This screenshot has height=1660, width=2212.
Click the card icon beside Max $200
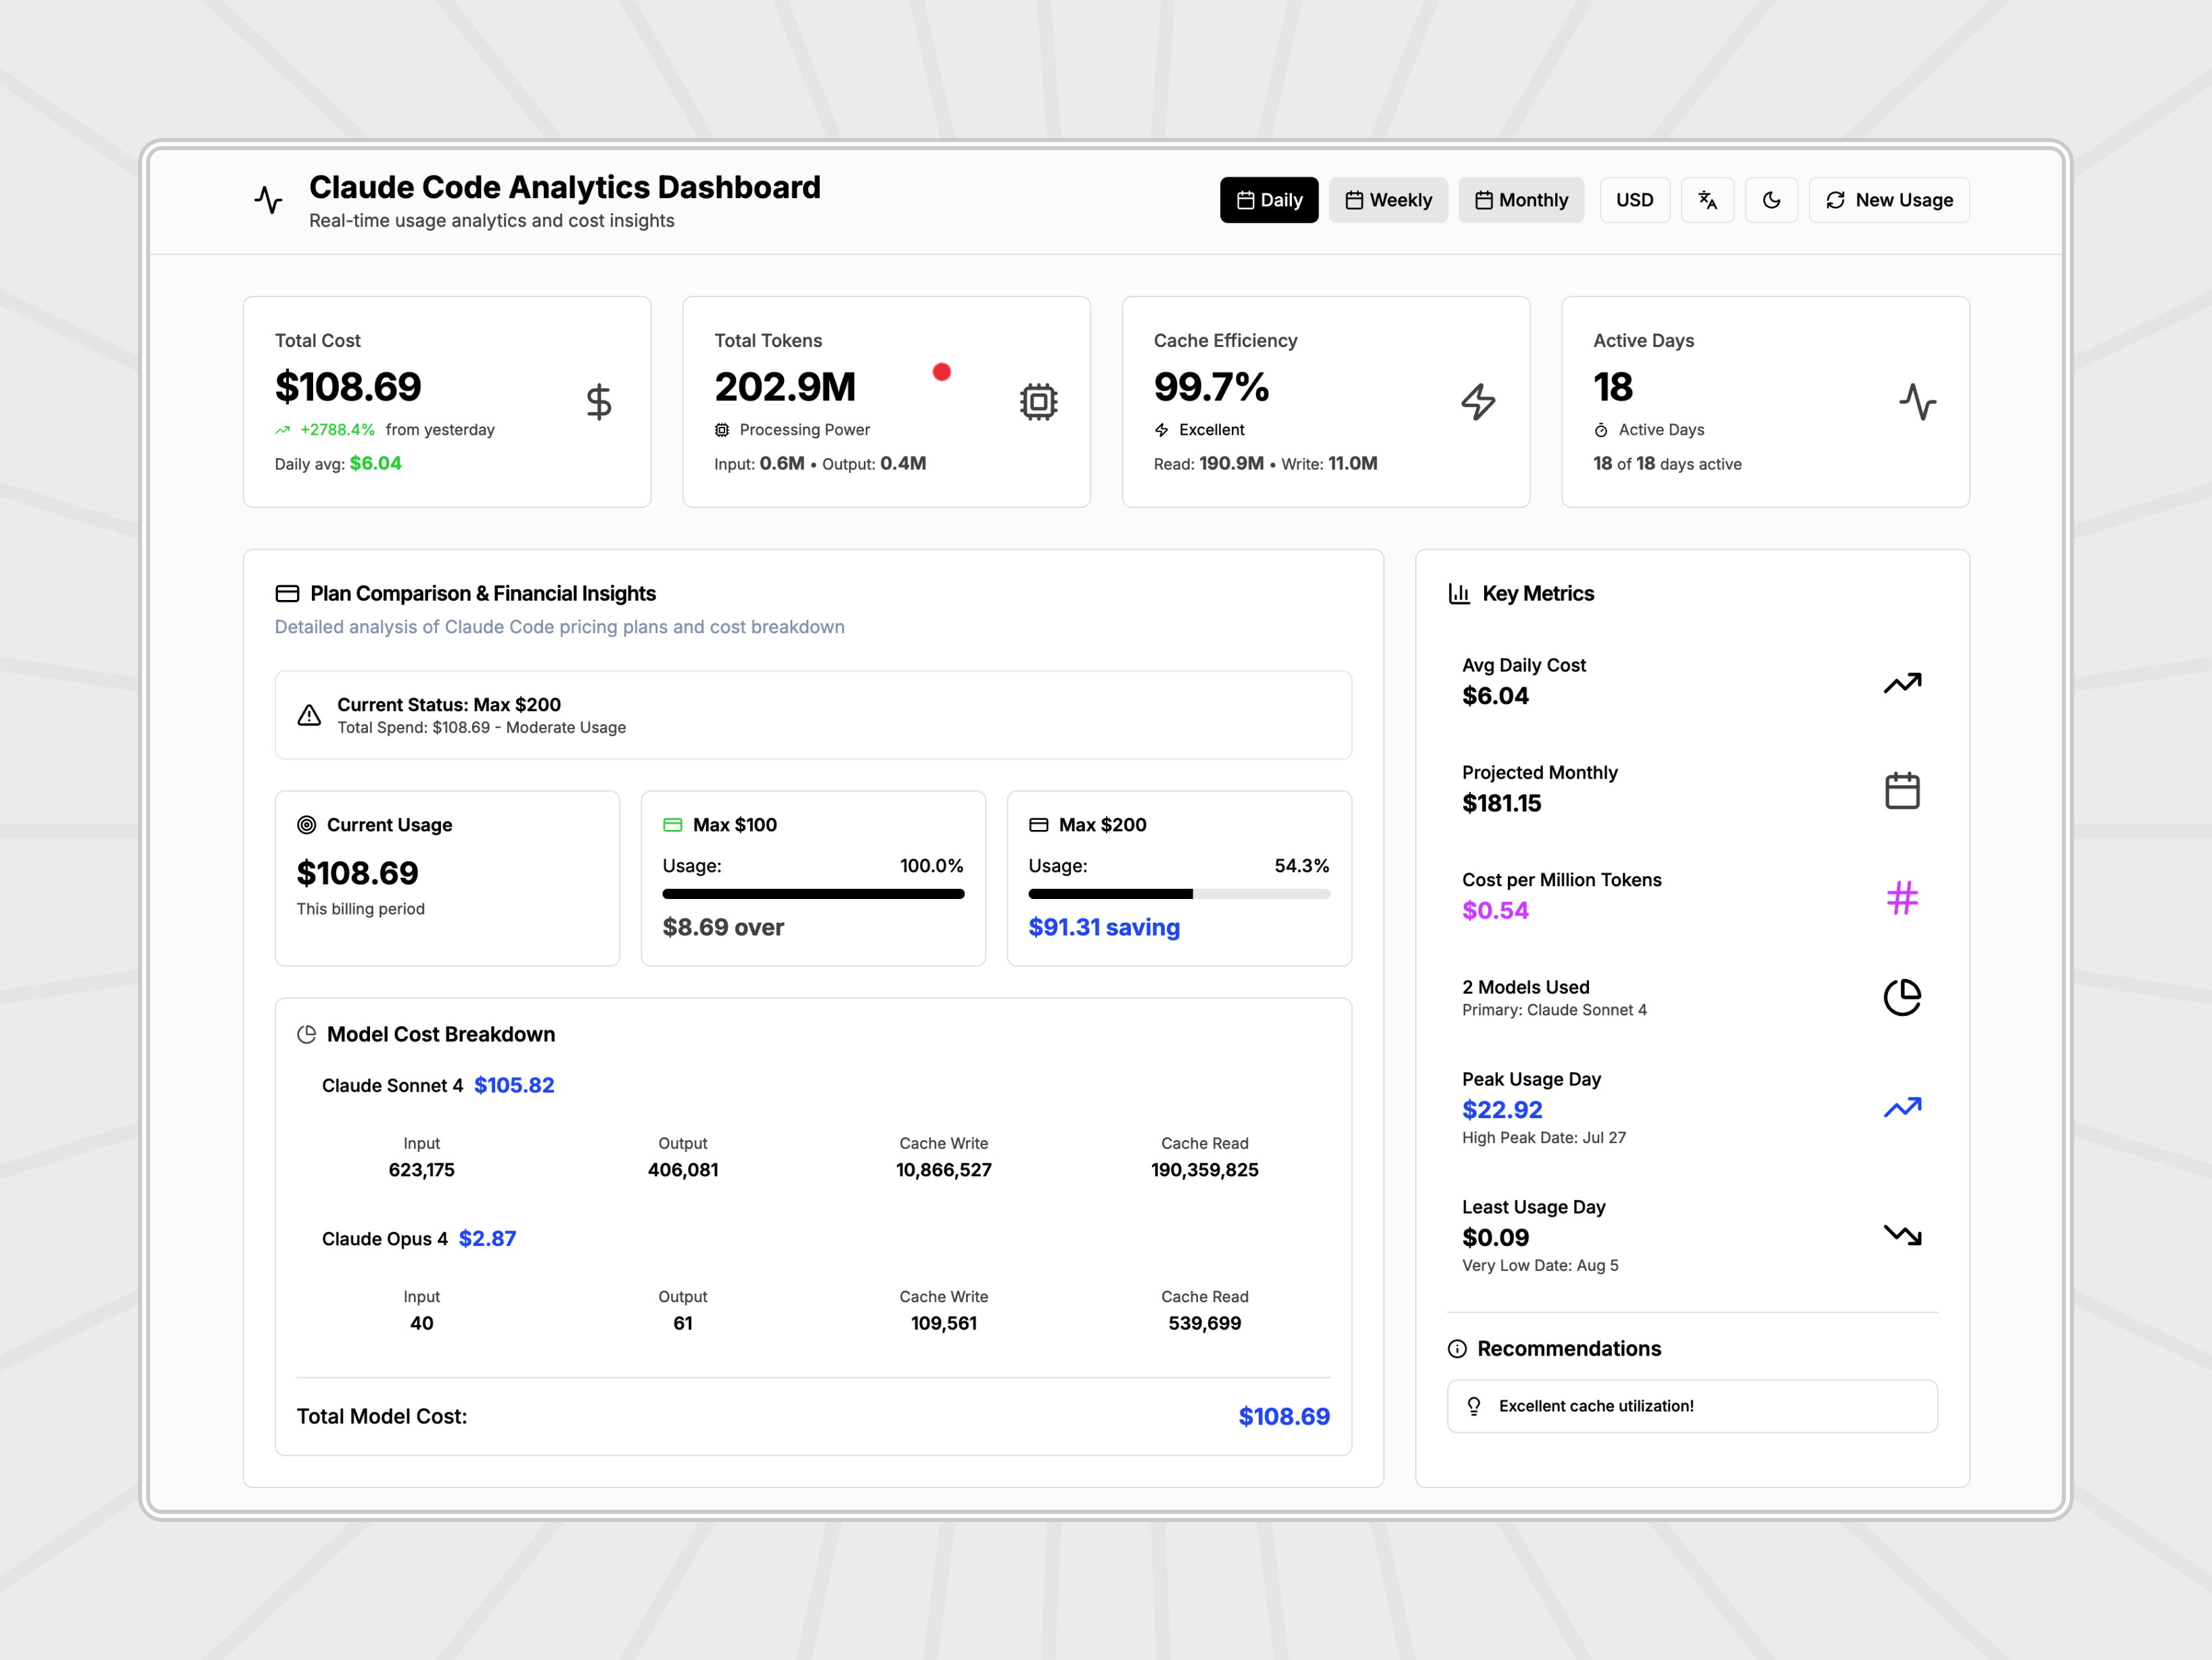point(1039,825)
